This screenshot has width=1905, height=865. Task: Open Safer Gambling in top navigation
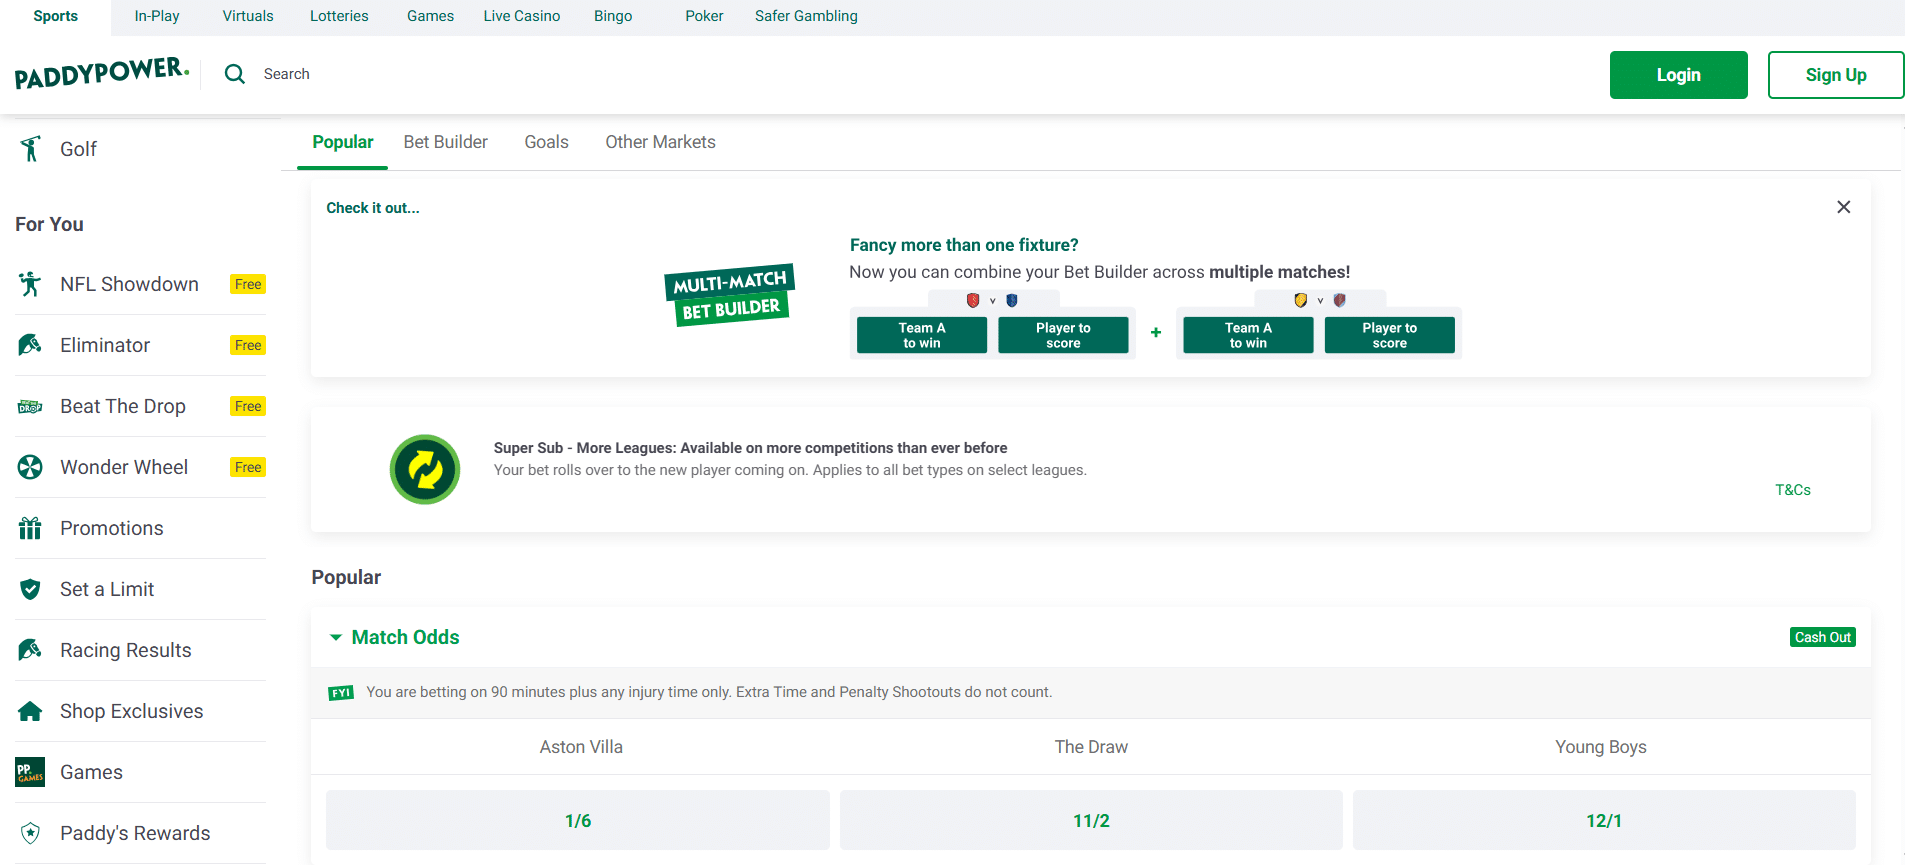coord(806,16)
